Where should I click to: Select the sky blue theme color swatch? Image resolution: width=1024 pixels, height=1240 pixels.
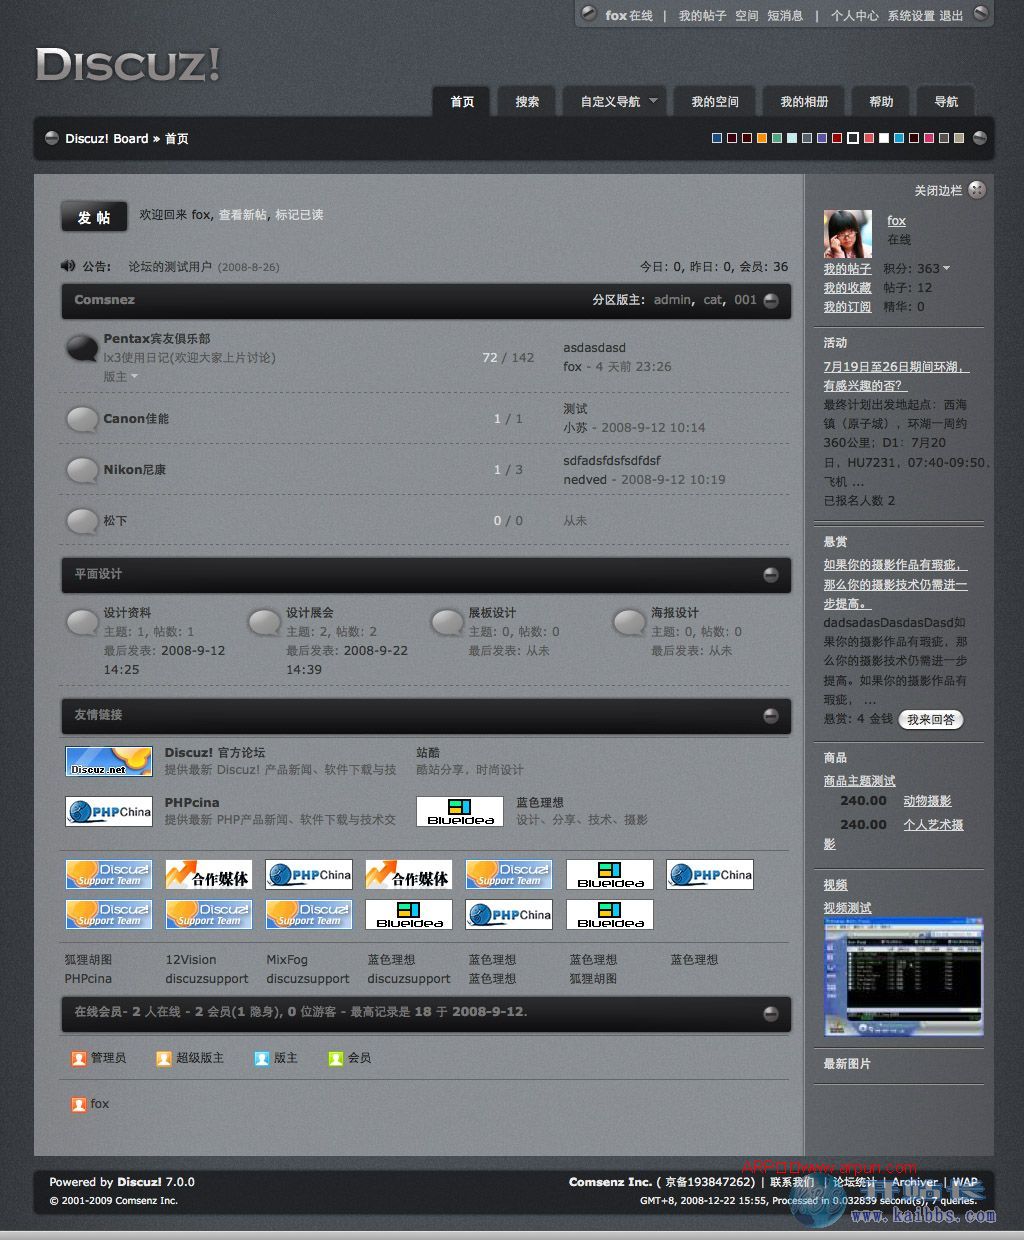[x=899, y=138]
